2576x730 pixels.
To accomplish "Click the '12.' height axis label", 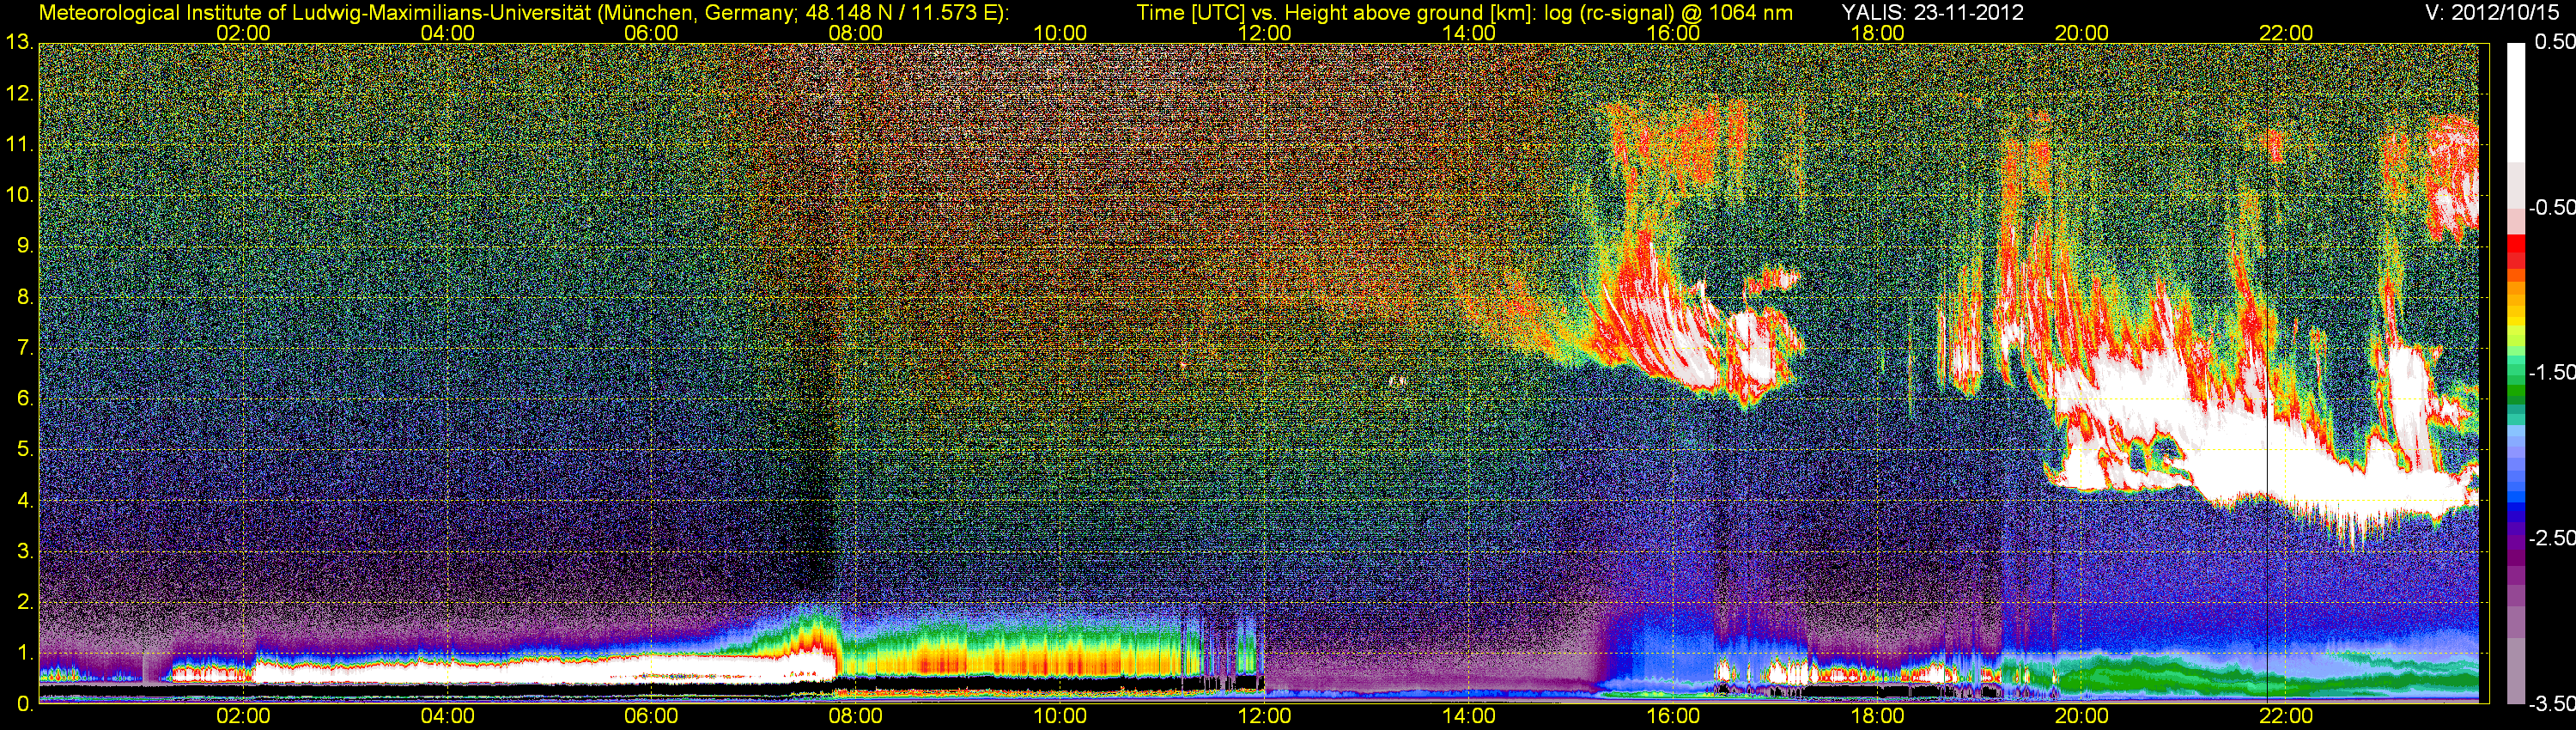I will point(19,94).
